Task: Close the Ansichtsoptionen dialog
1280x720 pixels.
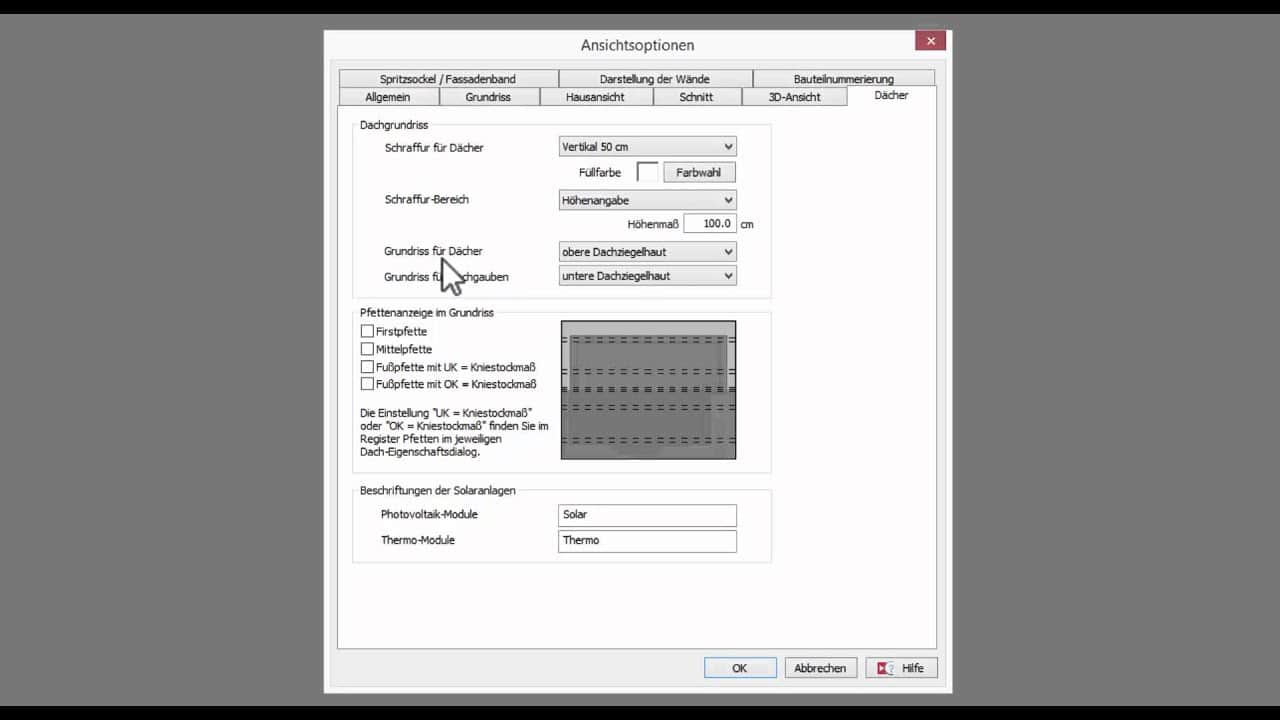Action: point(930,41)
